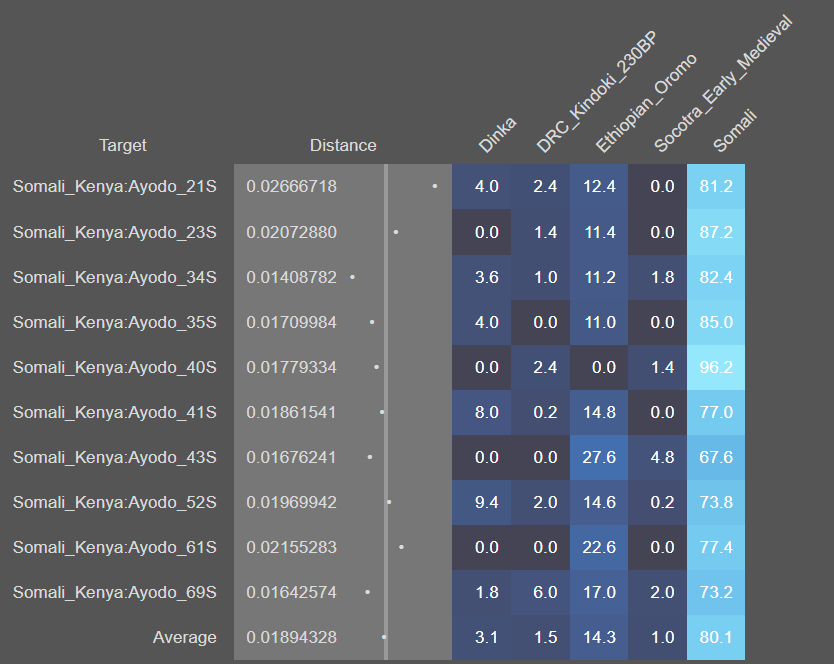Viewport: 834px width, 664px height.
Task: Click target Somali_Kenya:Ayodo_21S
Action: pyautogui.click(x=114, y=187)
